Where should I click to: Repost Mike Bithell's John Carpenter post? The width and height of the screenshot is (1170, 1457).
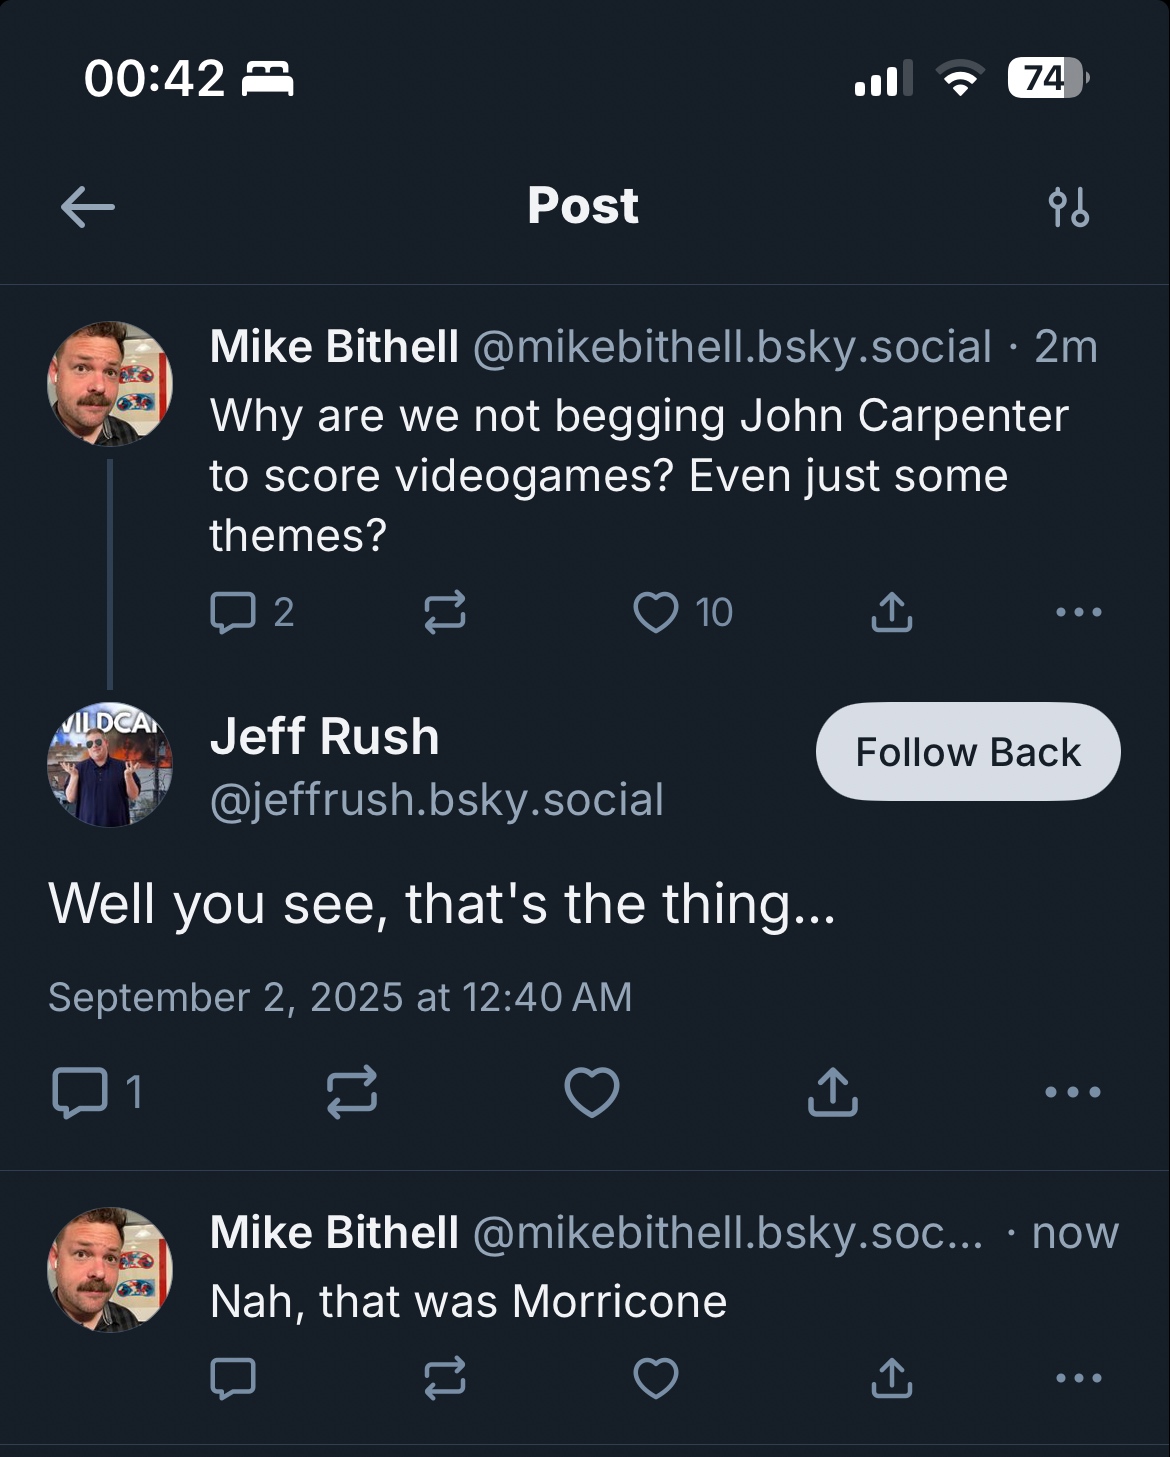(444, 612)
